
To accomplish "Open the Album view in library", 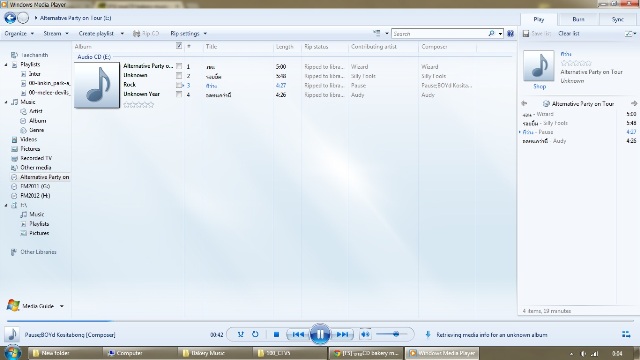I will 38,121.
